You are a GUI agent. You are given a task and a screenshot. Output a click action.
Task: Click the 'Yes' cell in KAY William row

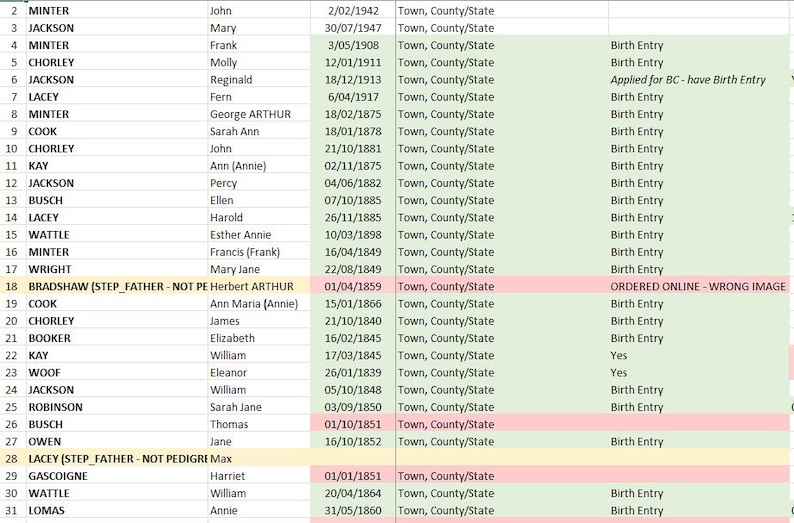coord(698,355)
